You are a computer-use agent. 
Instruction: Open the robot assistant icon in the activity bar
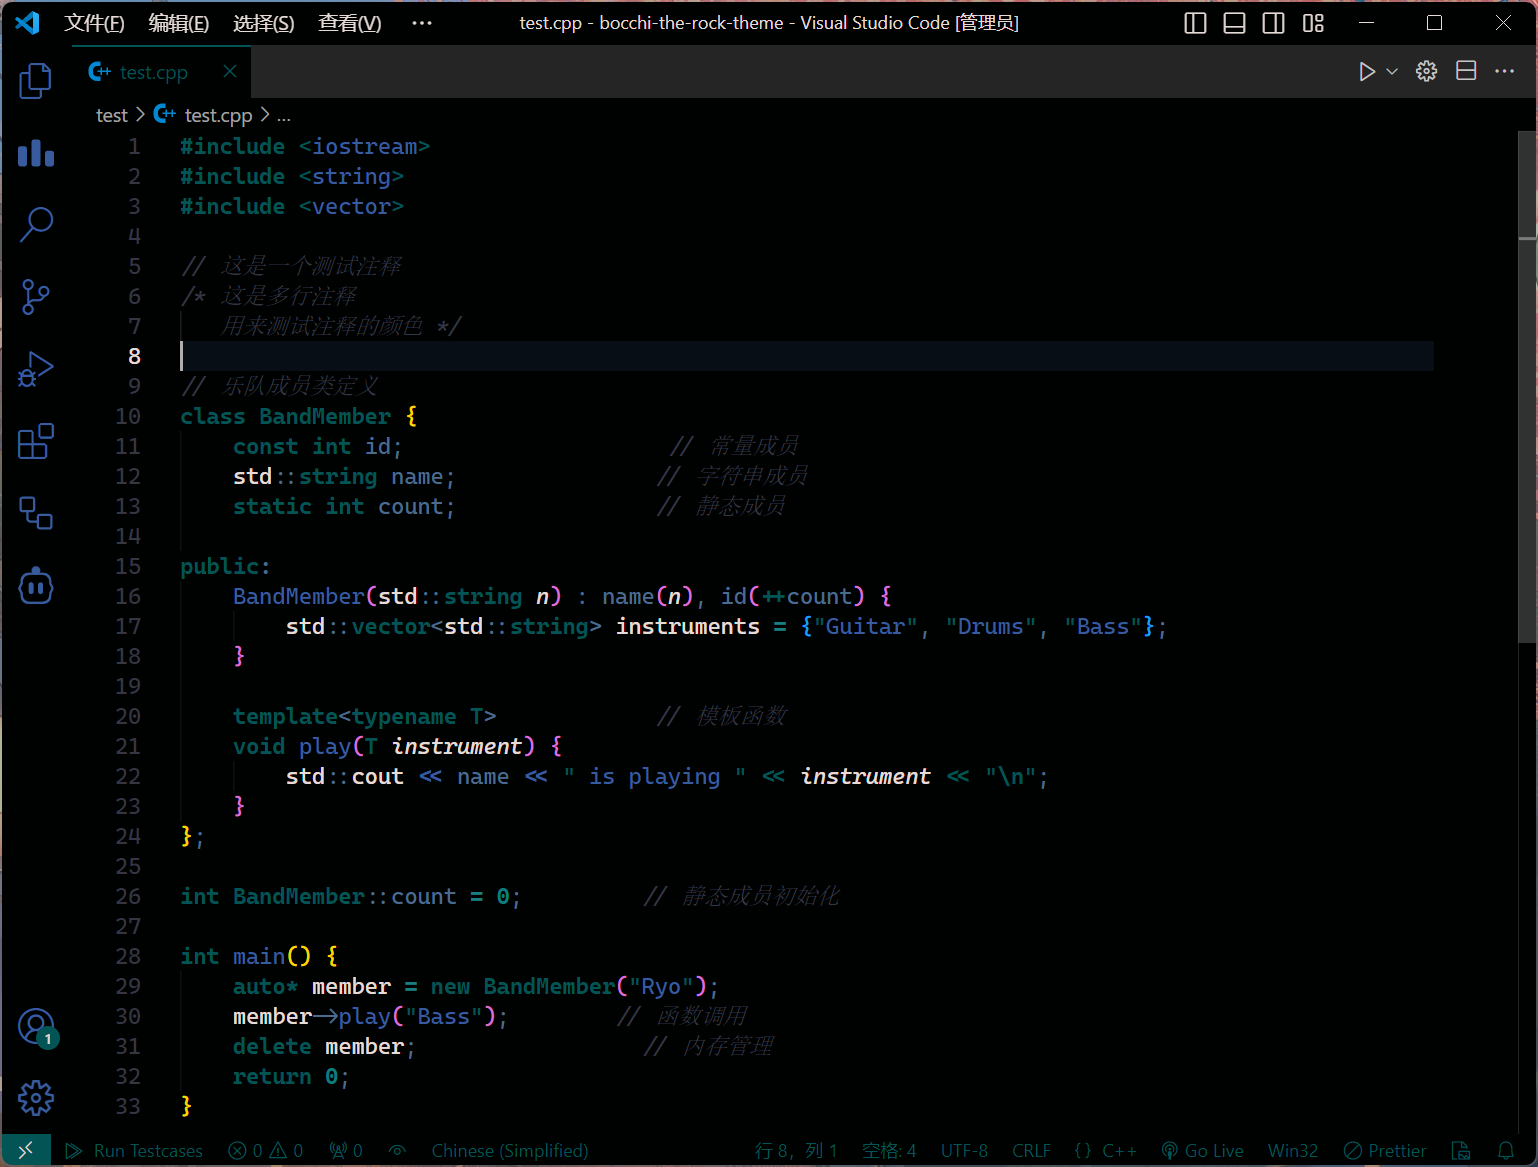(36, 586)
